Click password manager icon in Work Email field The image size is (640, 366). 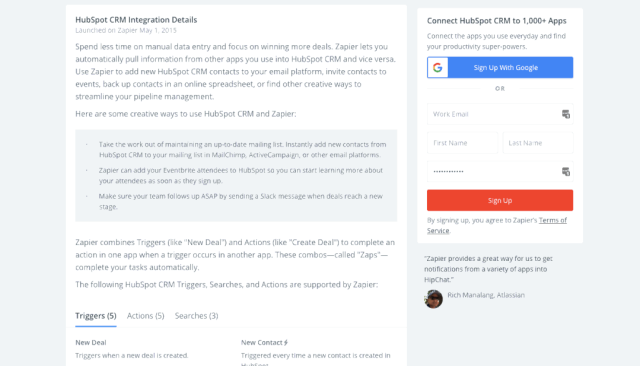566,114
